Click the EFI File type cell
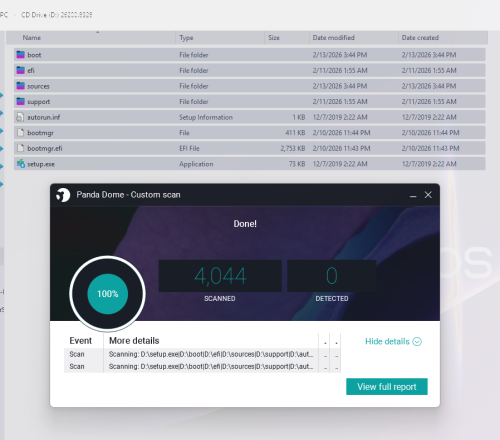500x440 pixels. (x=189, y=148)
